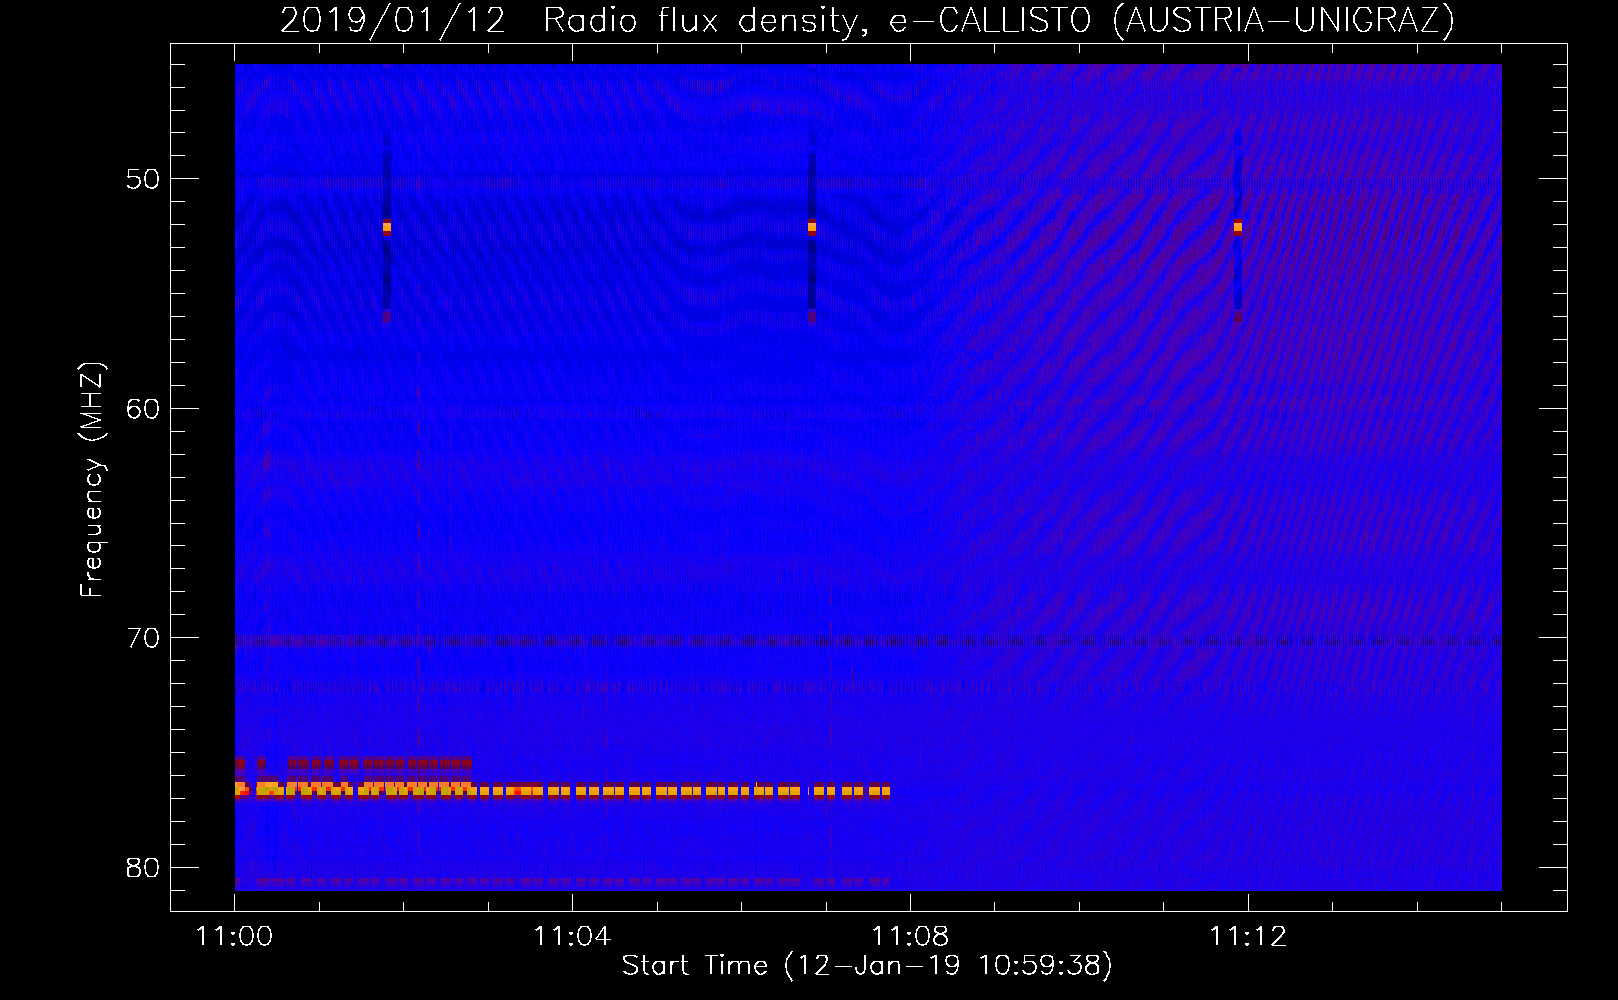Click the 11:08 time tick label
Image resolution: width=1618 pixels, height=1000 pixels.
pos(910,937)
